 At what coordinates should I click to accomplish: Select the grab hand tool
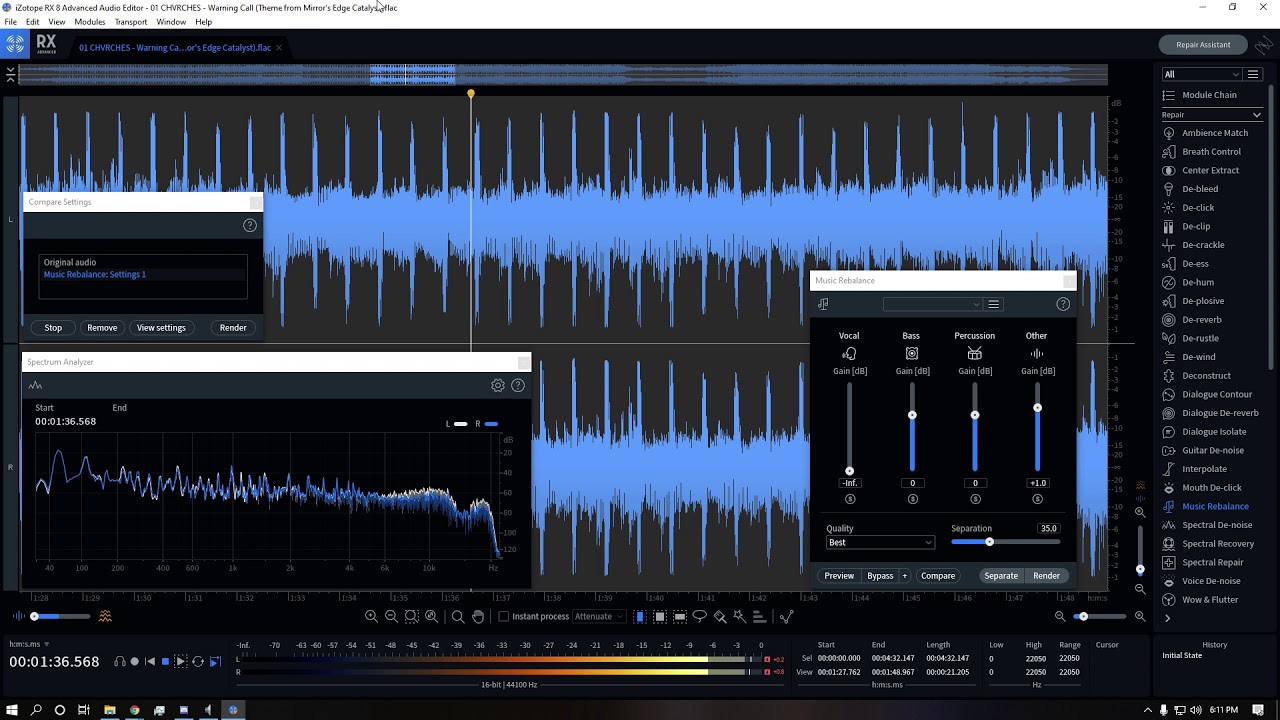tap(478, 617)
